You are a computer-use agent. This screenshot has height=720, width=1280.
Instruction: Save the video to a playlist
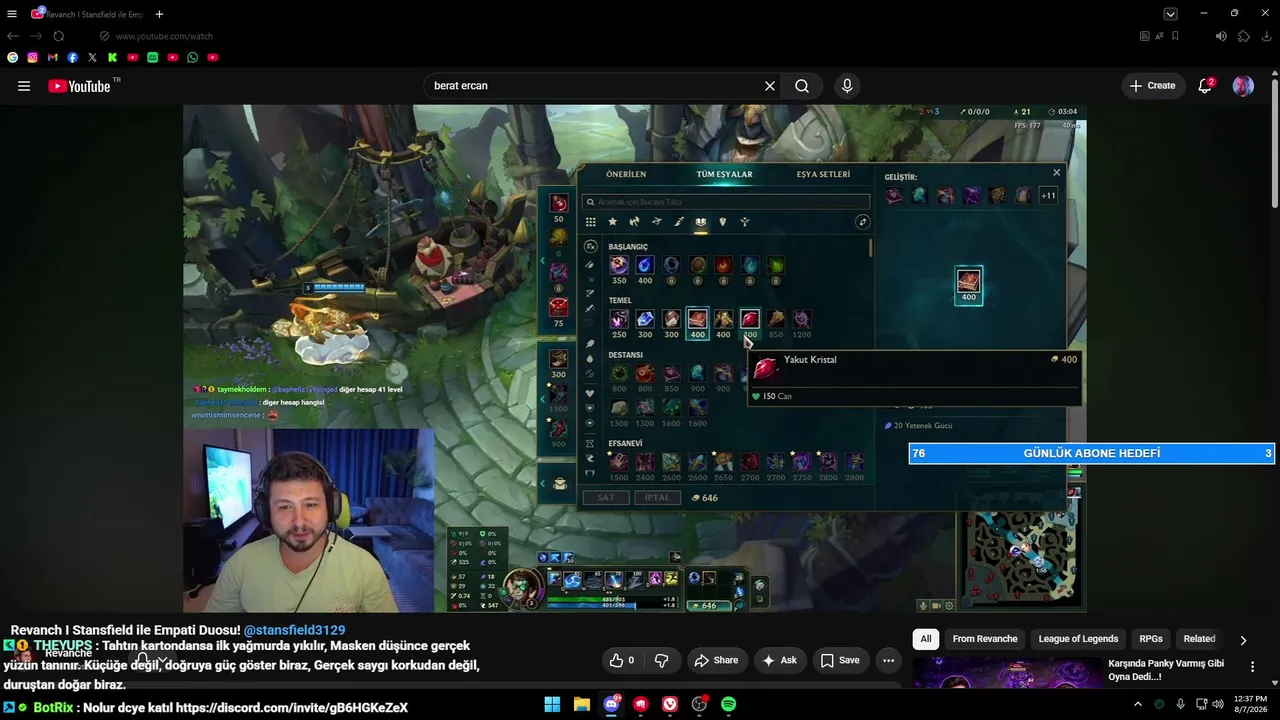(840, 660)
